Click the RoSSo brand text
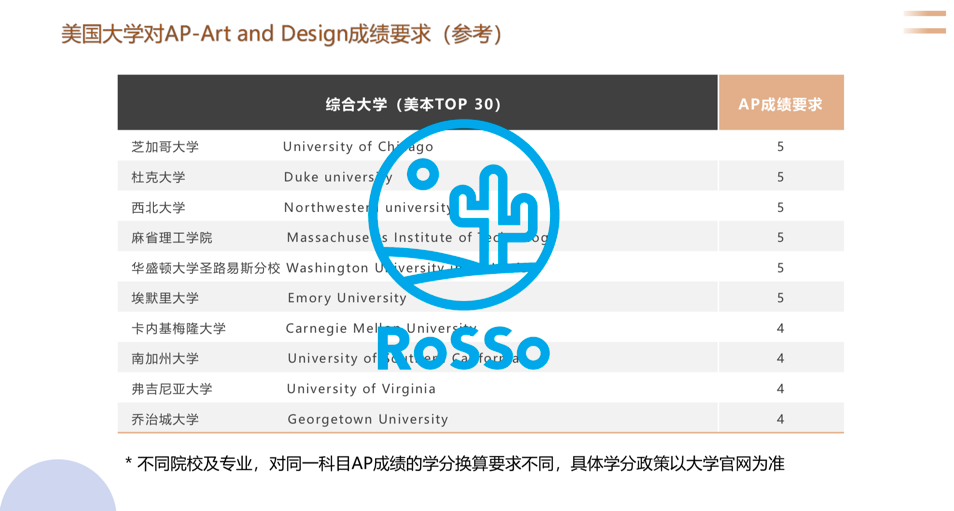This screenshot has width=954, height=511. [x=464, y=348]
